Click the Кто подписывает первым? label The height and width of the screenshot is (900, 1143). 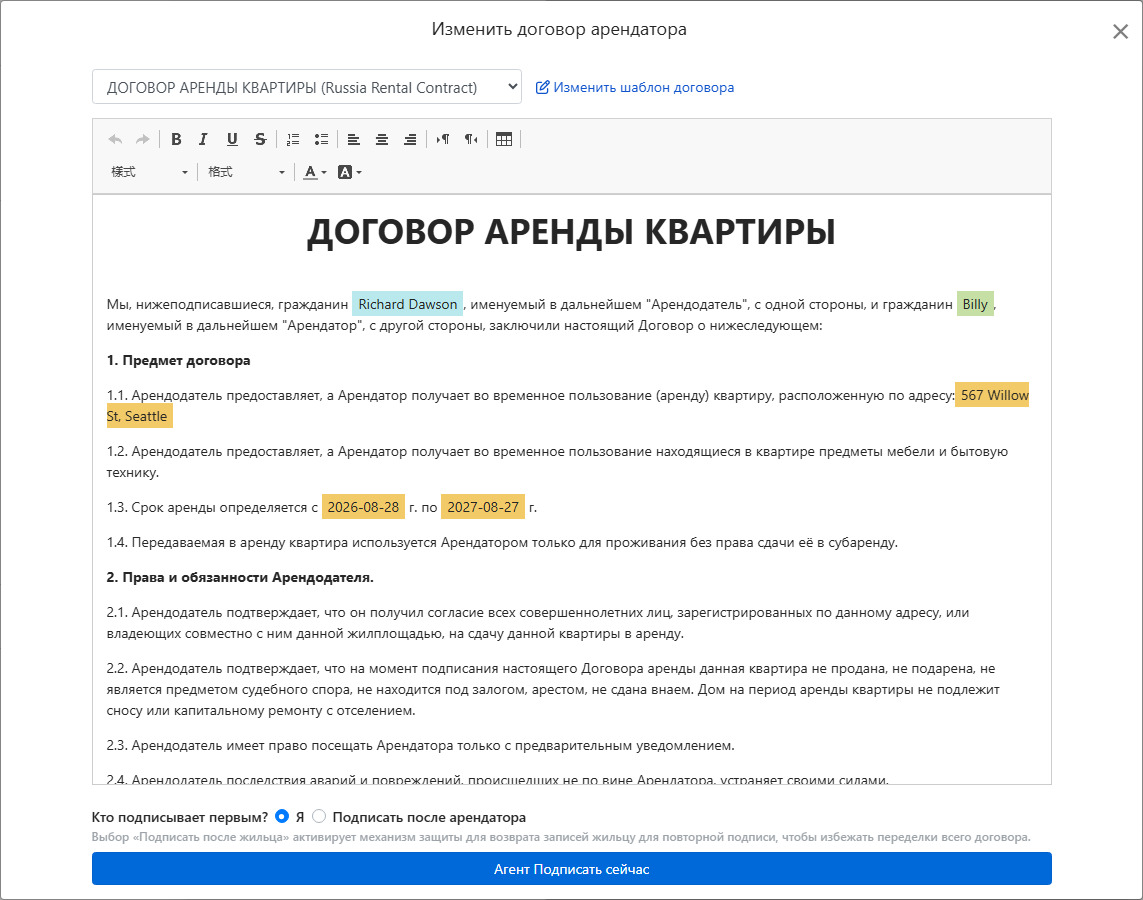pyautogui.click(x=180, y=817)
